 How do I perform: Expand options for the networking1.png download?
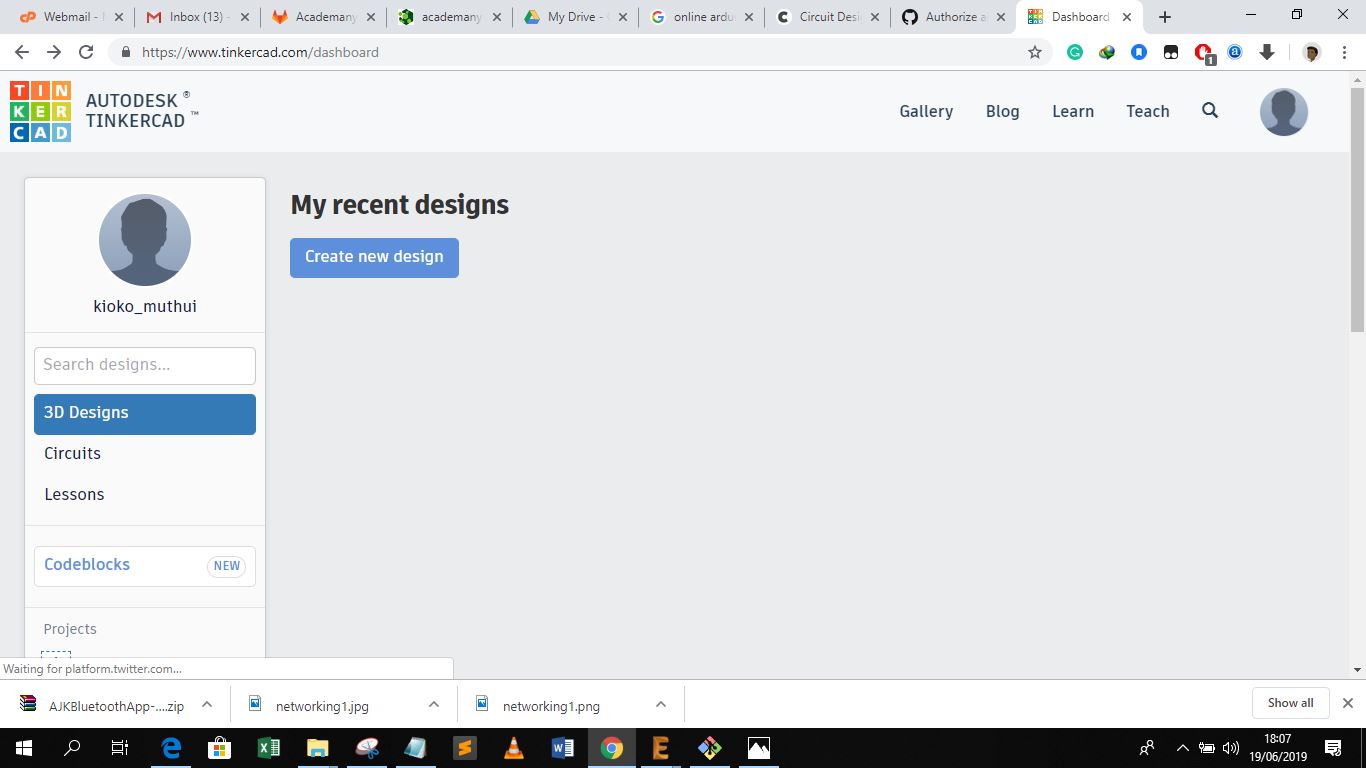coord(661,704)
